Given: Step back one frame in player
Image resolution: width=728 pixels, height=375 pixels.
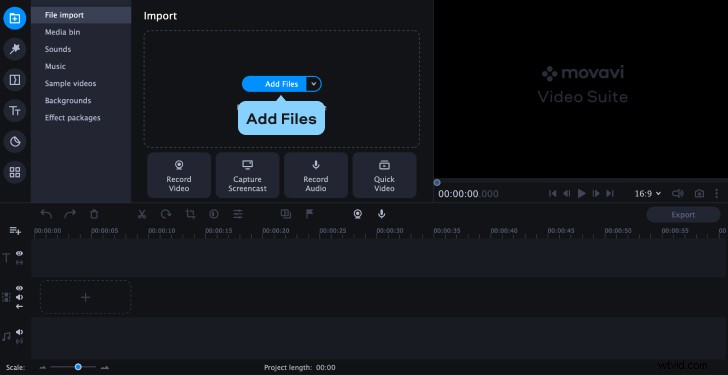Looking at the screenshot, I should 567,194.
